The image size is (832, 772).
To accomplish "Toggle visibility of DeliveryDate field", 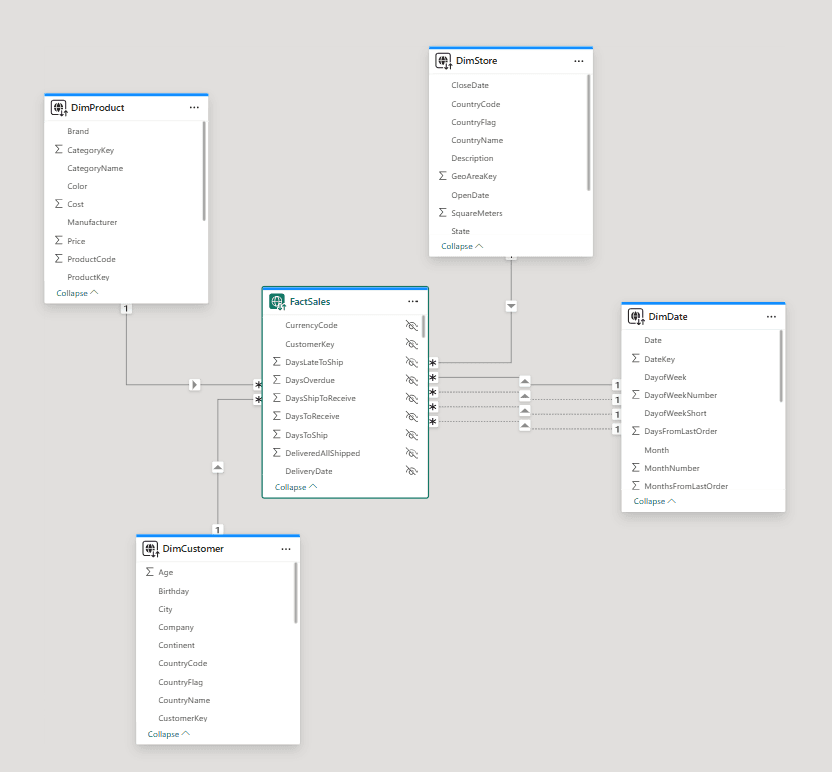I will pyautogui.click(x=411, y=471).
